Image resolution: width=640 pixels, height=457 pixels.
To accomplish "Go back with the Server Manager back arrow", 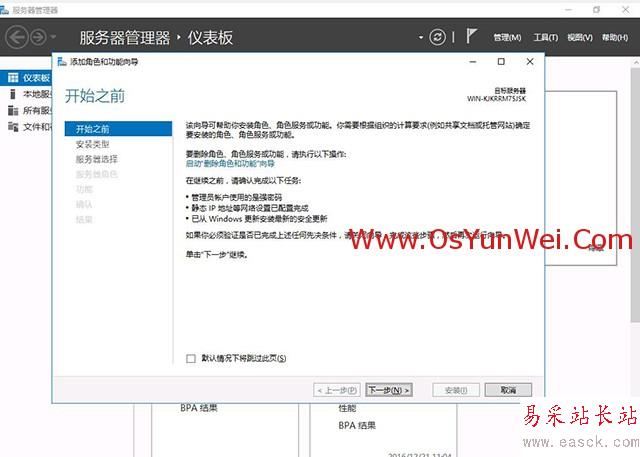I will pos(17,38).
